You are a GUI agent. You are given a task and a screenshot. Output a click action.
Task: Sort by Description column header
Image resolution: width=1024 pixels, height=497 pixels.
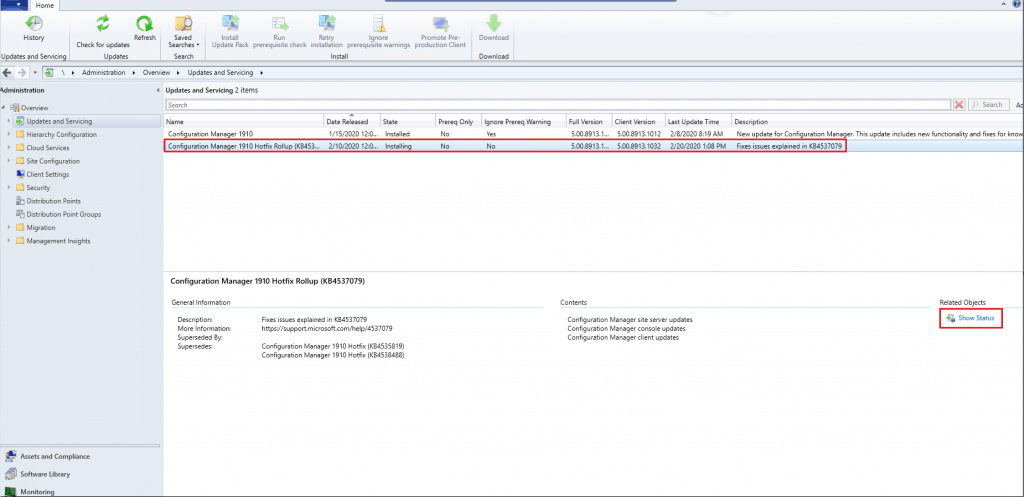(877, 121)
